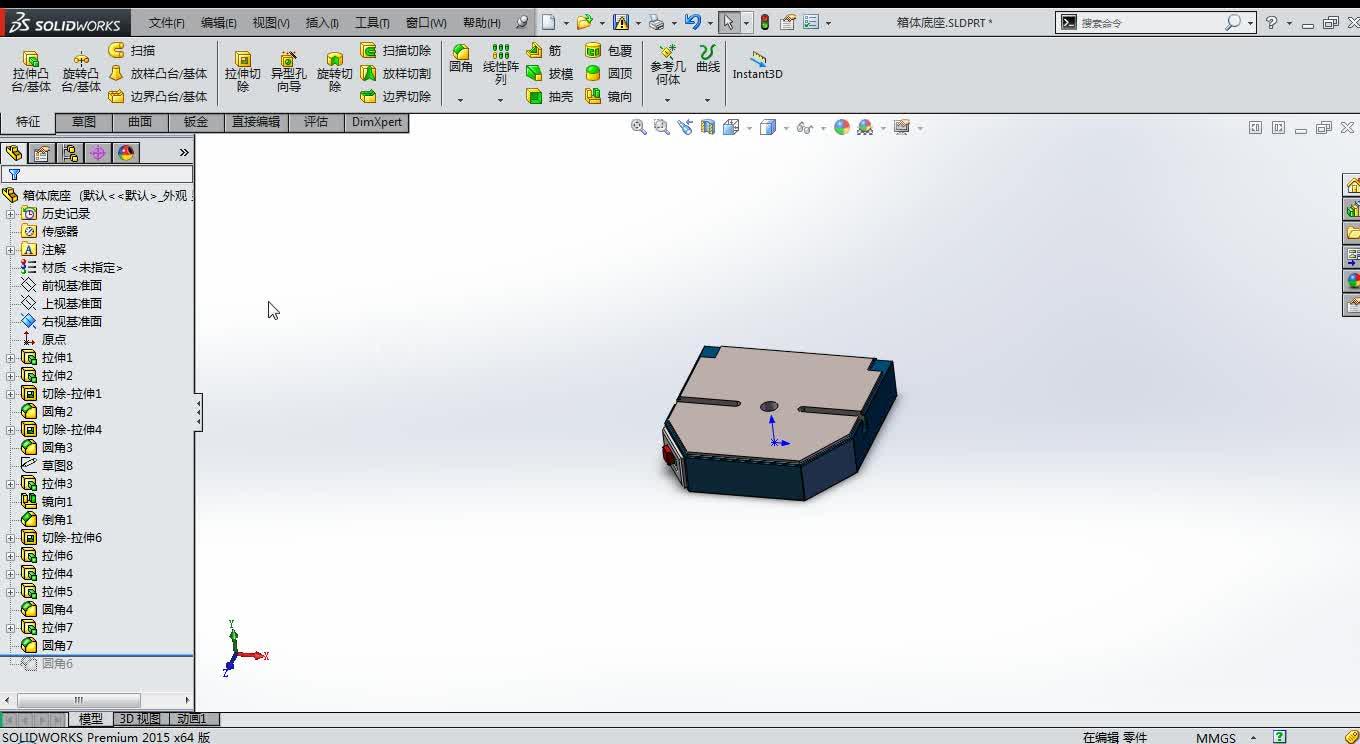Image resolution: width=1360 pixels, height=744 pixels.
Task: Click the feature tree filter icon
Action: (x=14, y=174)
